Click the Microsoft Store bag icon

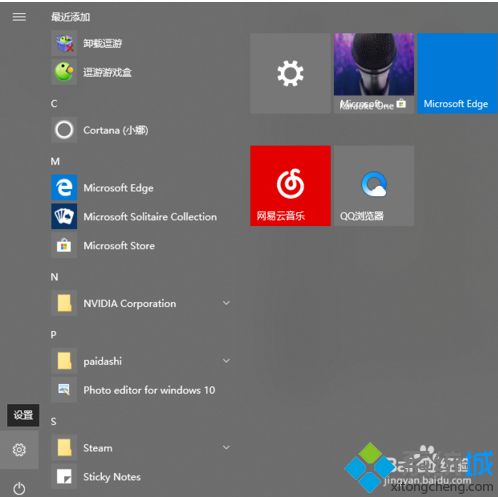tap(64, 246)
